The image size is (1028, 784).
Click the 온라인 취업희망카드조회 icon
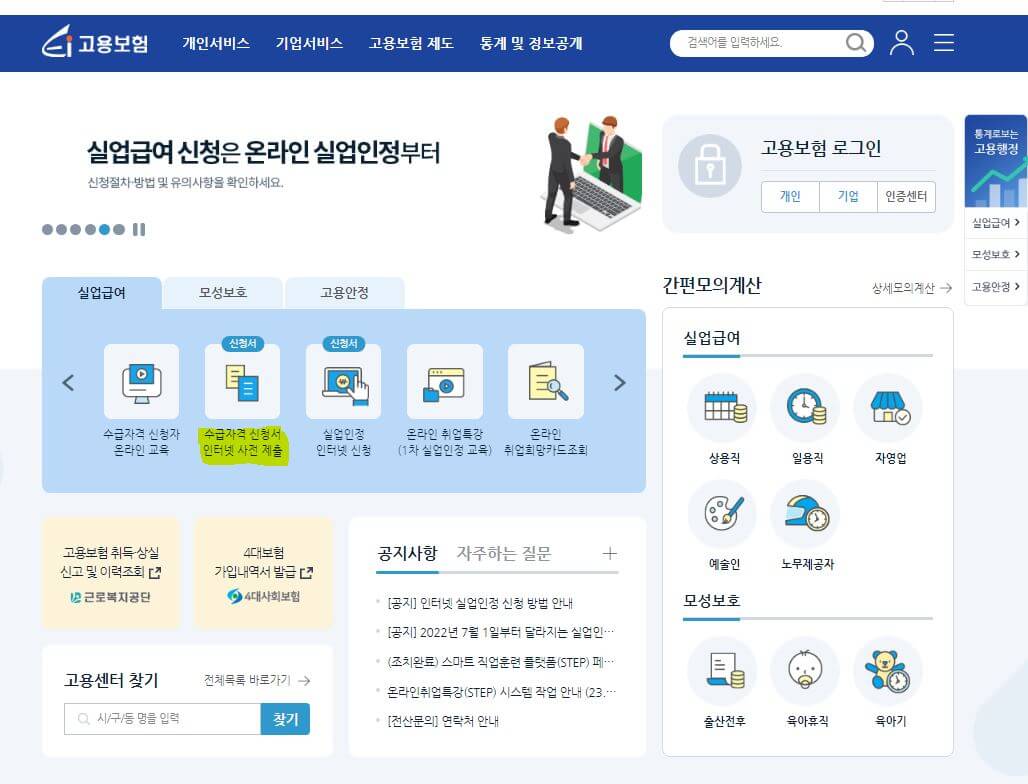546,382
